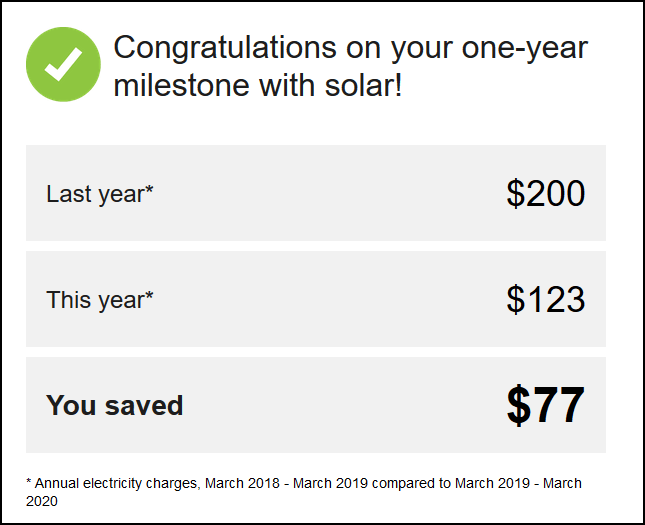Screen dimensions: 645x525
Task: Click the asterisk starting the footnote
Action: click(29, 482)
